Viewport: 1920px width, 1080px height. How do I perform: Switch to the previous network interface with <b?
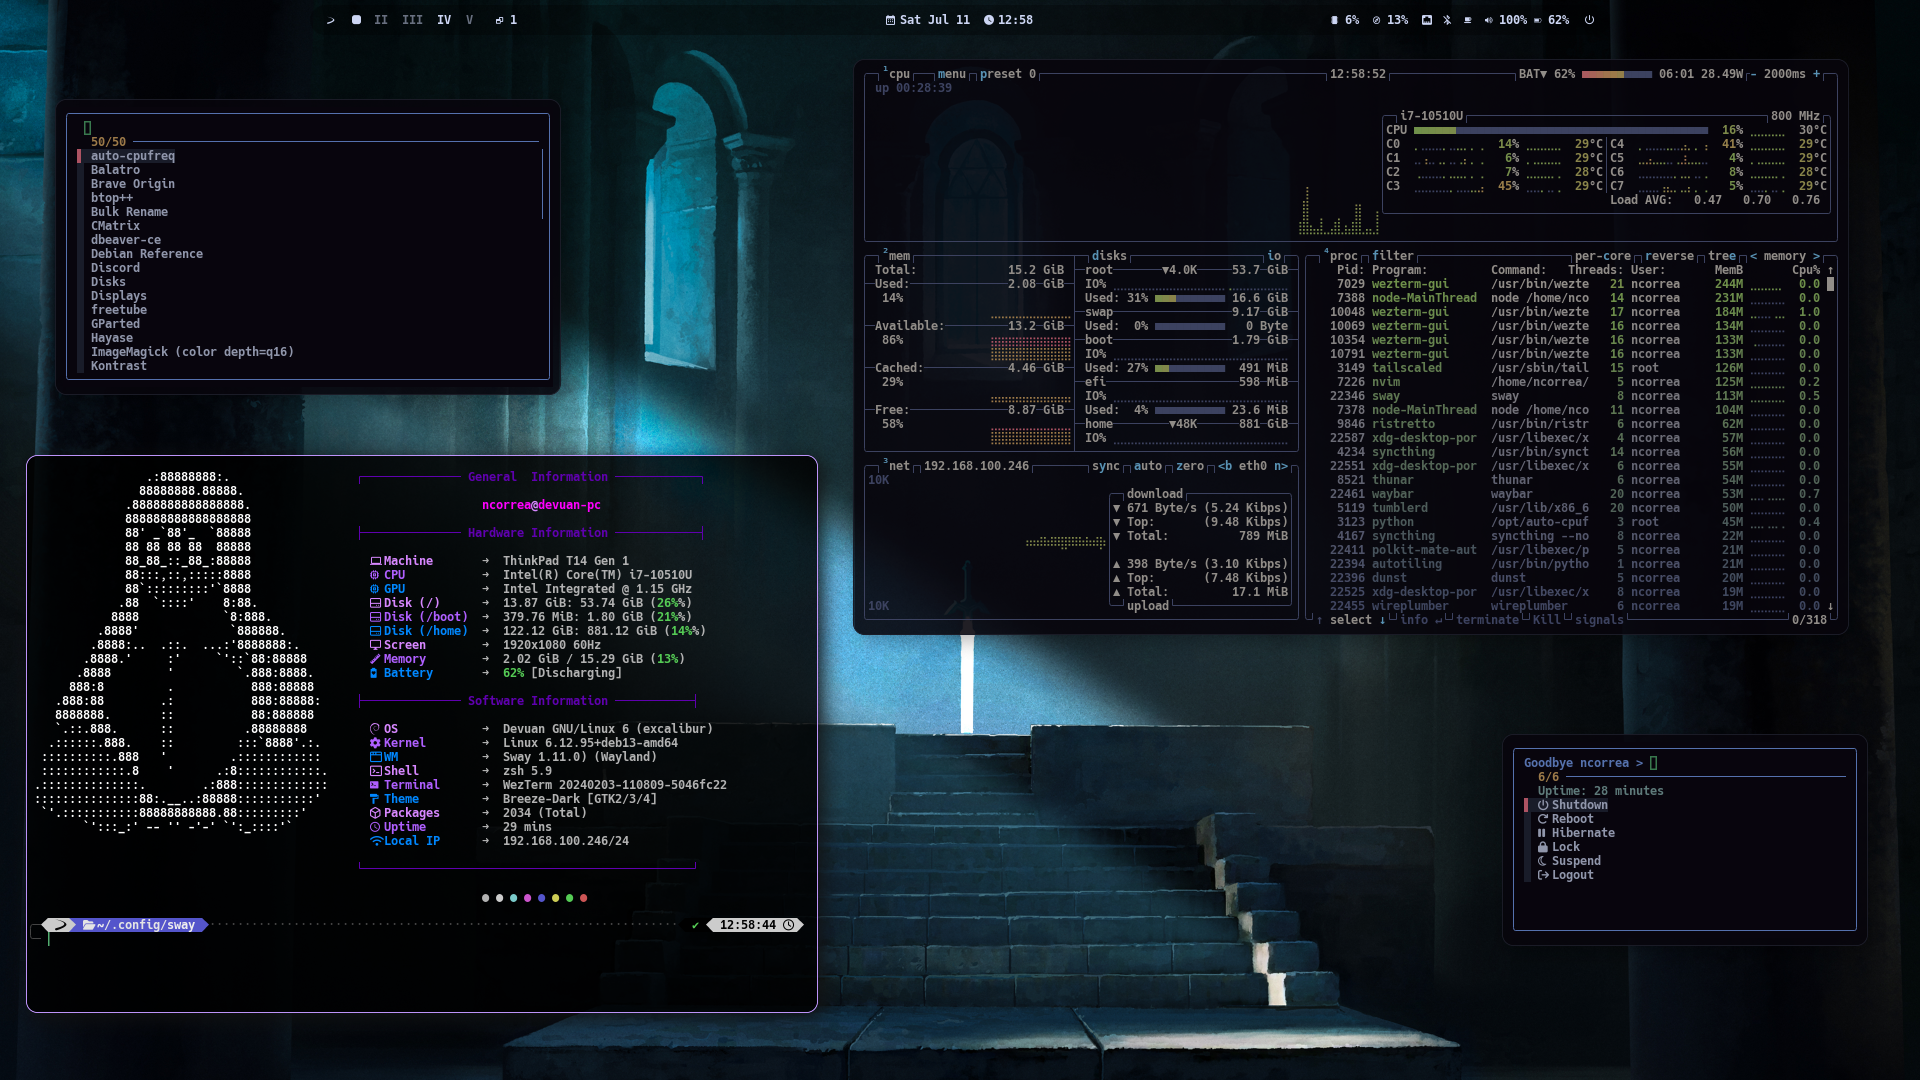(x=1225, y=466)
